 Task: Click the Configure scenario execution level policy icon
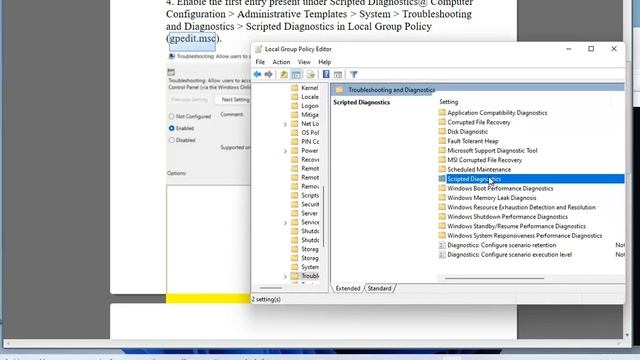point(442,254)
